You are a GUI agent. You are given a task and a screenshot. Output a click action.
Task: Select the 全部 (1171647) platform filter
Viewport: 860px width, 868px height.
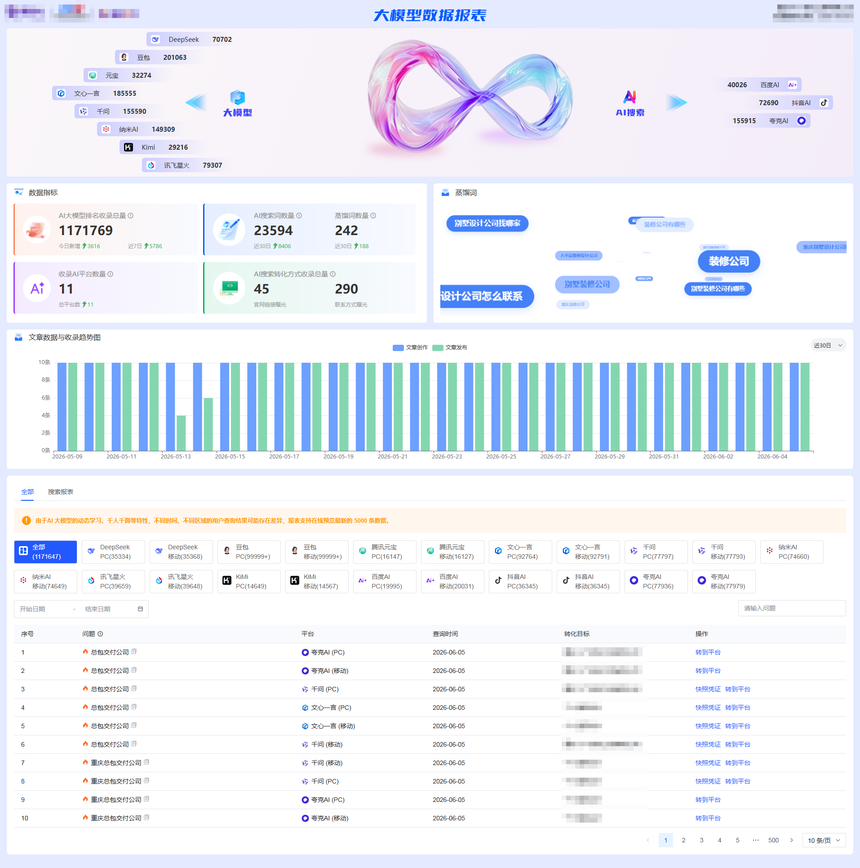[x=45, y=552]
